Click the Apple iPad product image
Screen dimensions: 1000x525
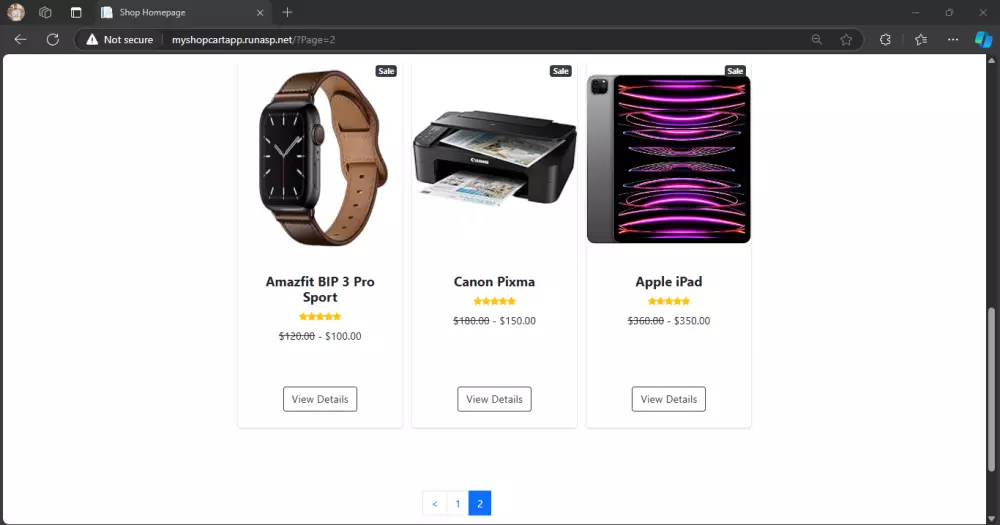point(668,159)
